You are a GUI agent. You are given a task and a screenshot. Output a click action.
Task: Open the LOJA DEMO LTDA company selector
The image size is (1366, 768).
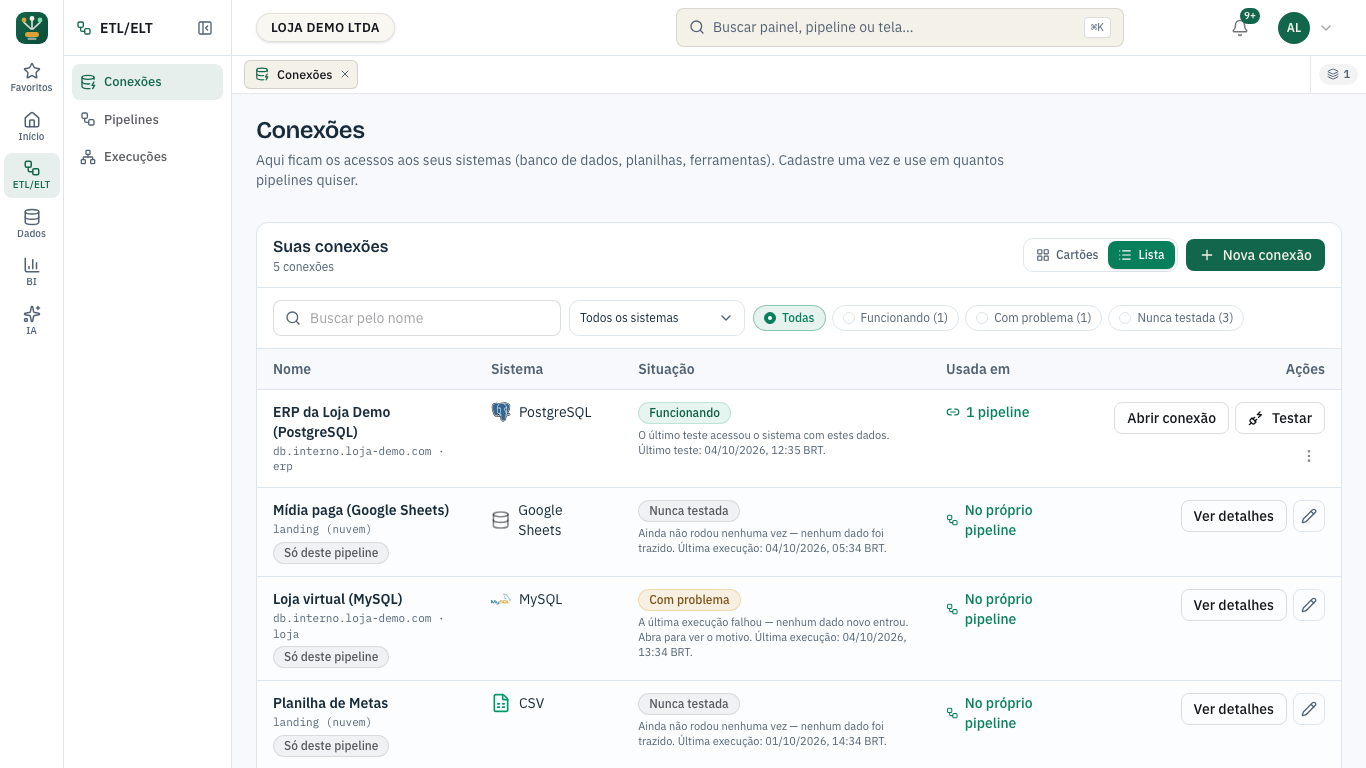[325, 28]
